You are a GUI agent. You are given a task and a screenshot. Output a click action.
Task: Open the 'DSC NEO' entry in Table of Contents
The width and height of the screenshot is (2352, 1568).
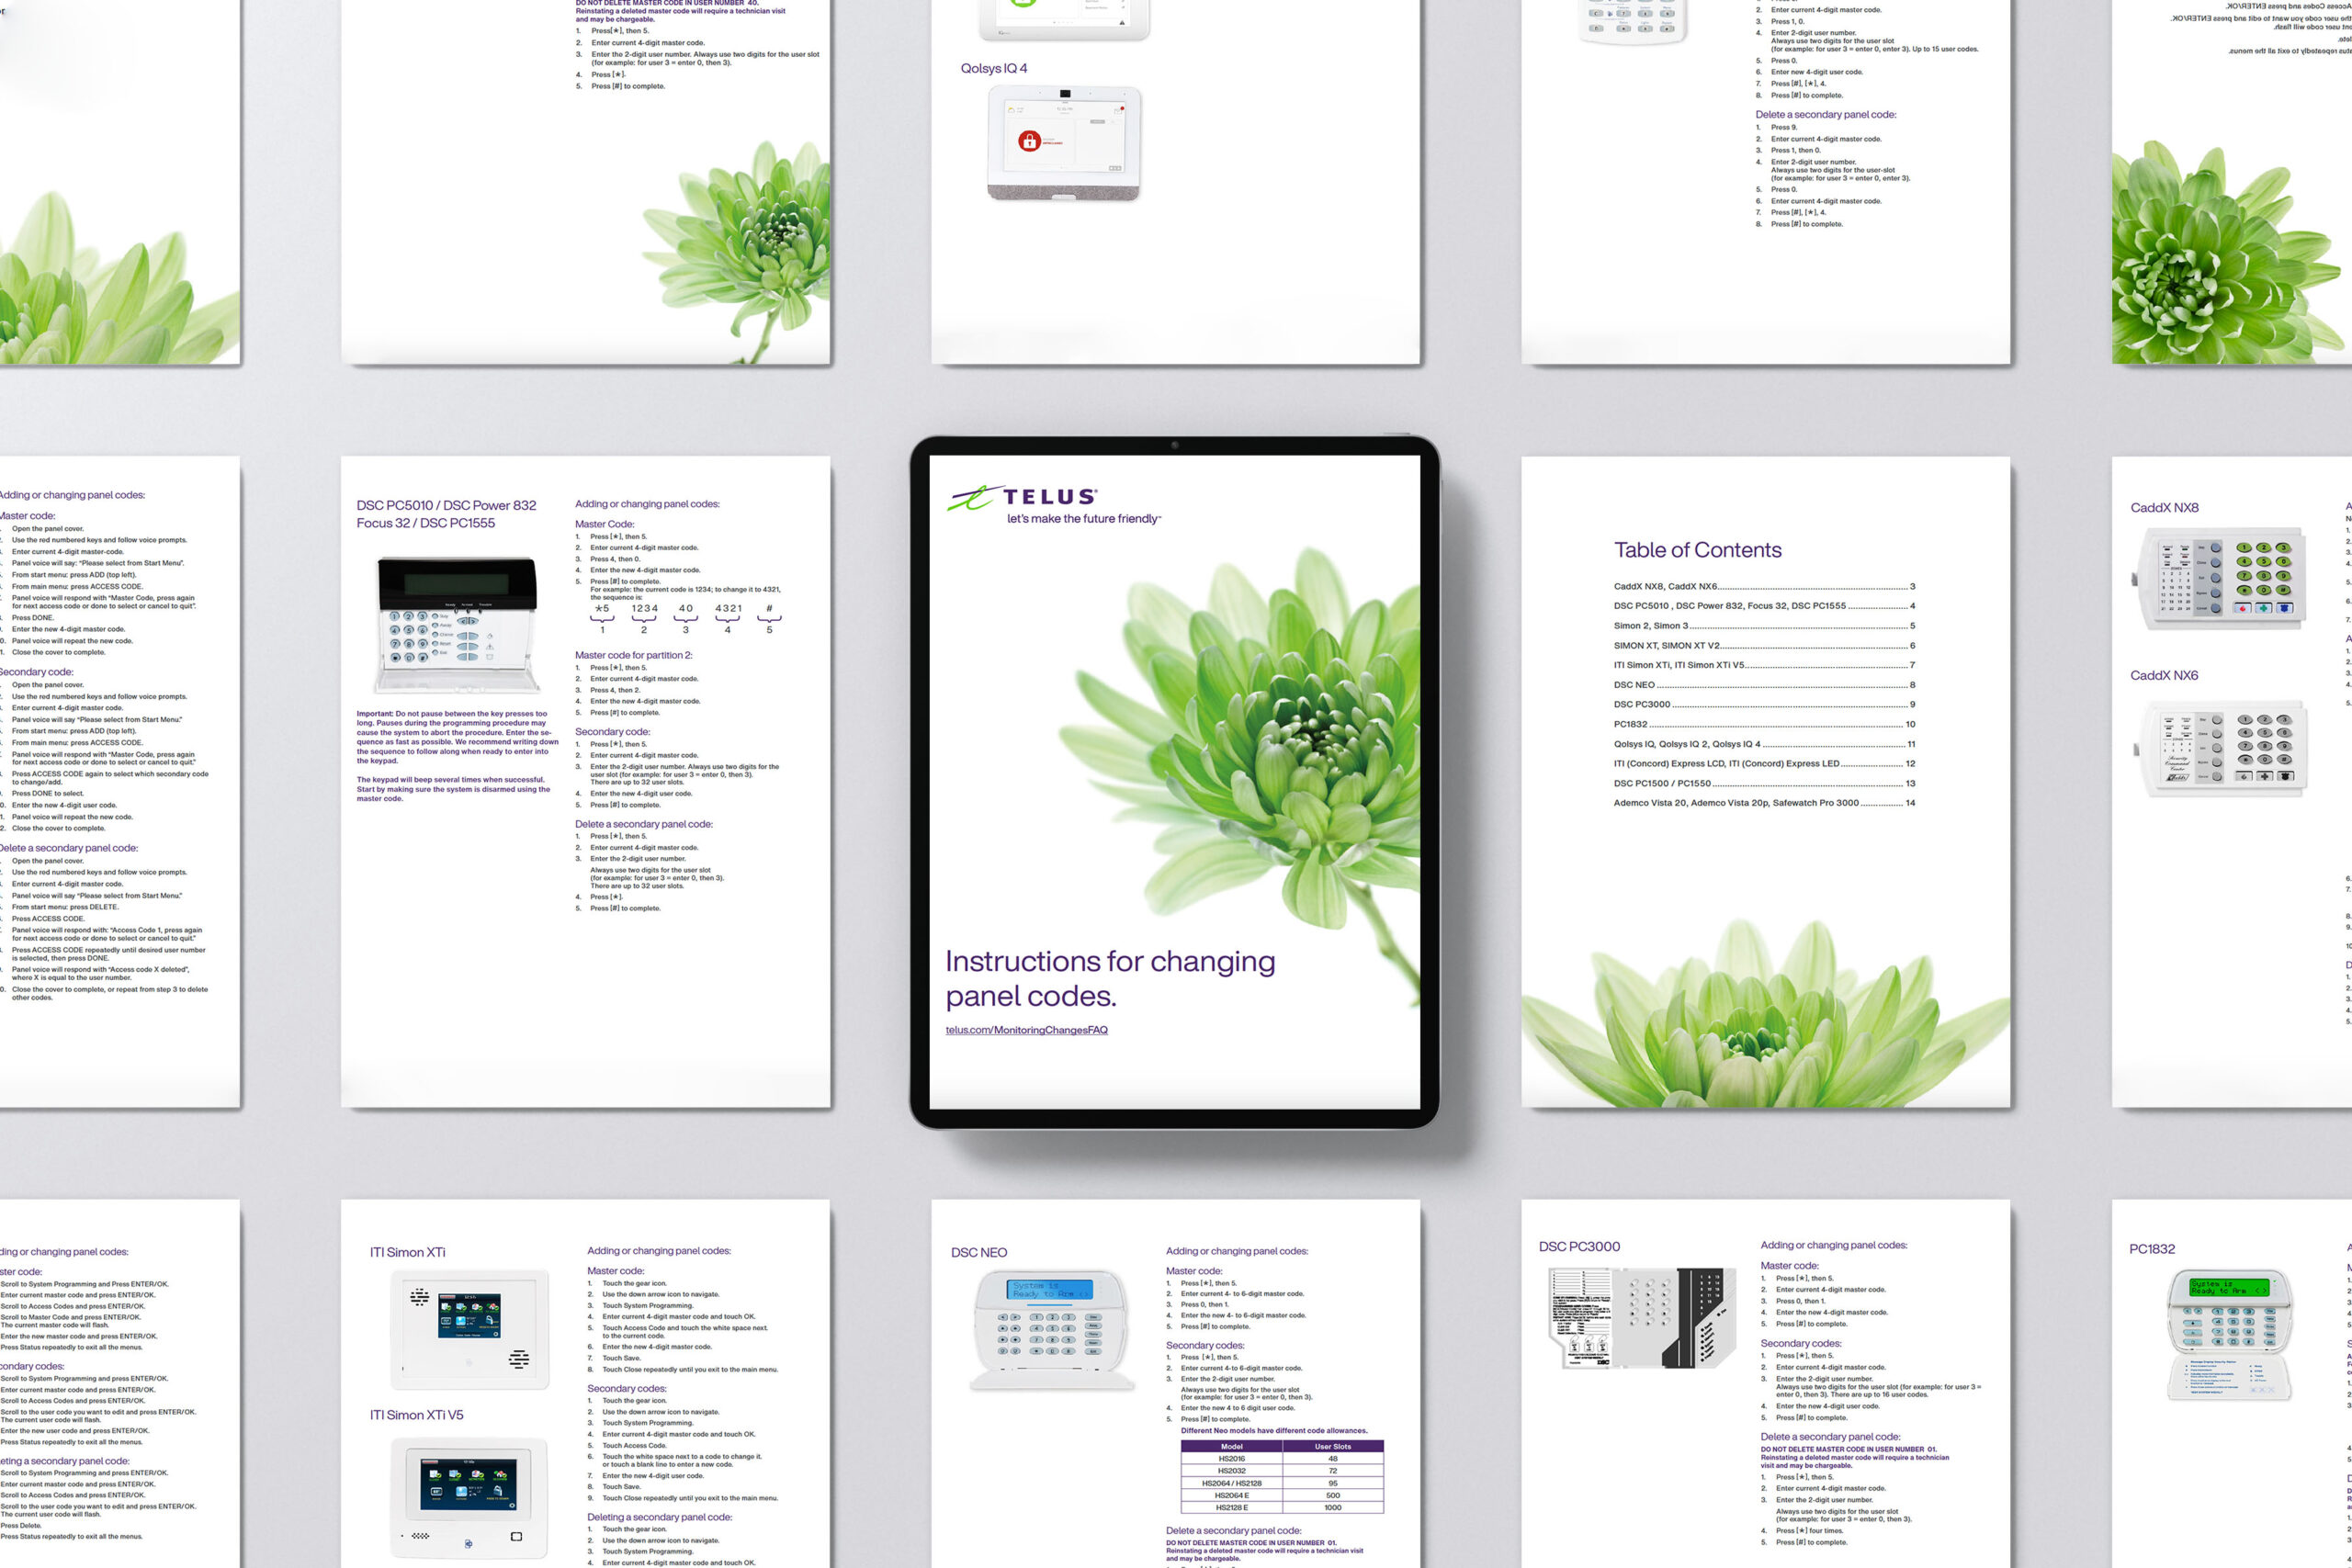(1764, 685)
